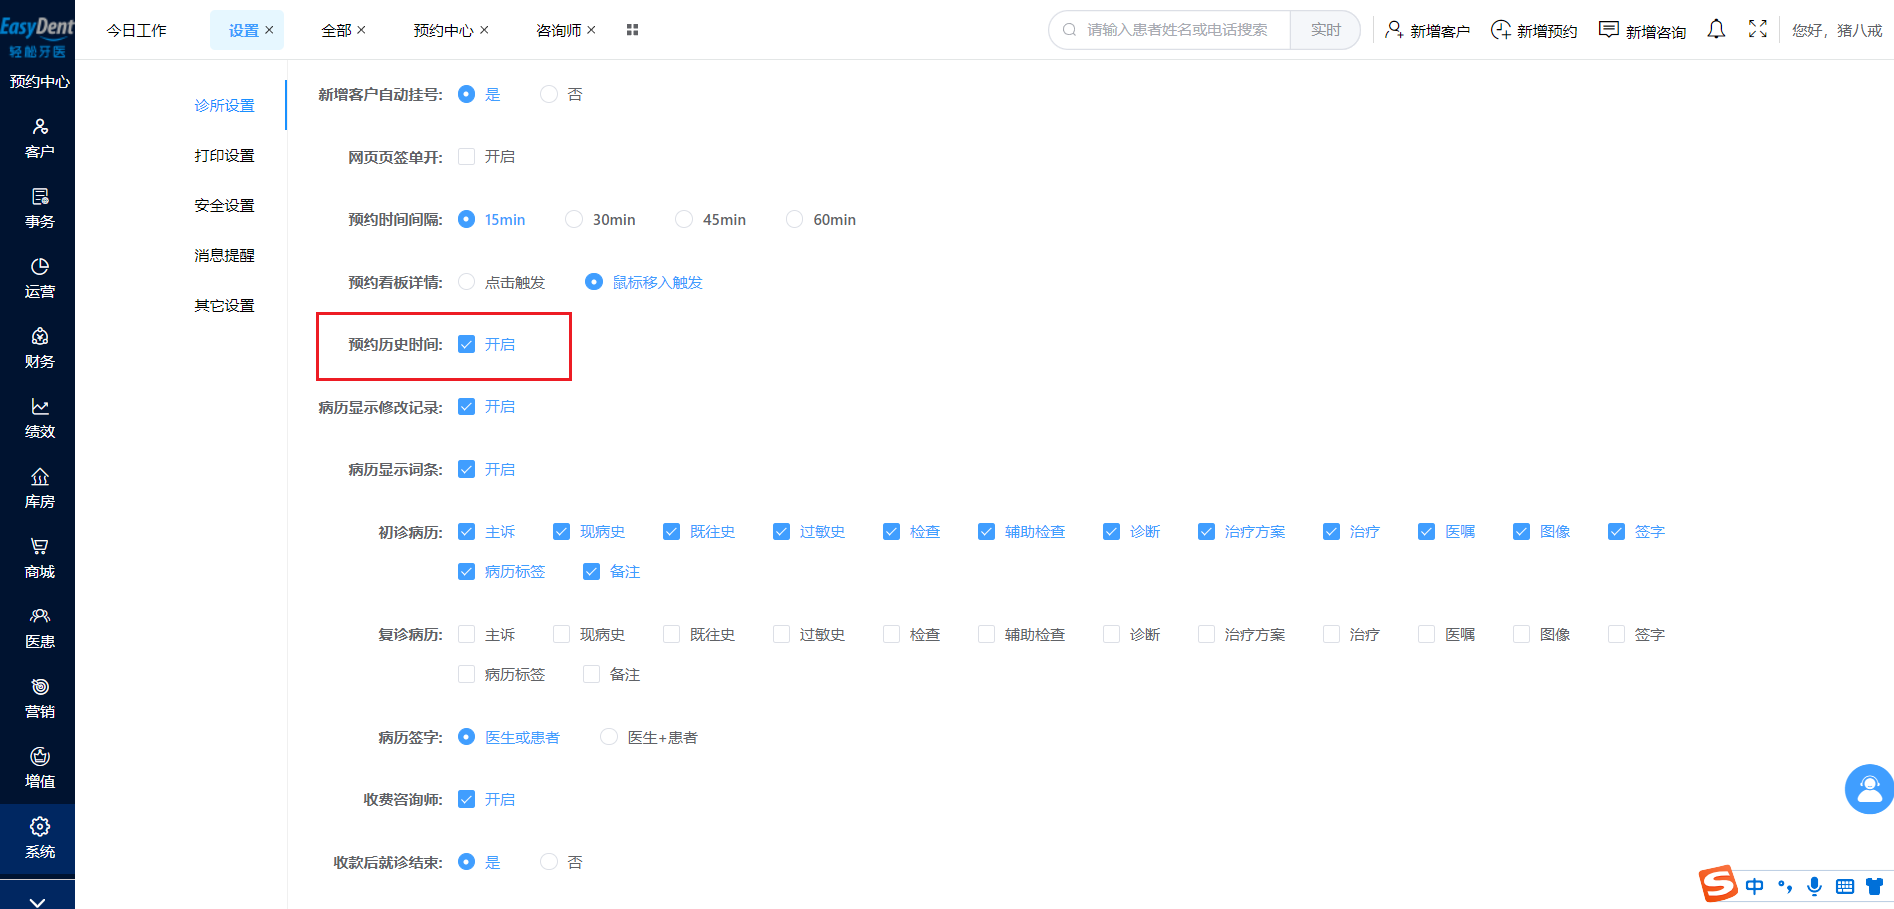Screen dimensions: 1894x909
Task: Toggle Sogou punctuation mode icon
Action: pos(1785,886)
